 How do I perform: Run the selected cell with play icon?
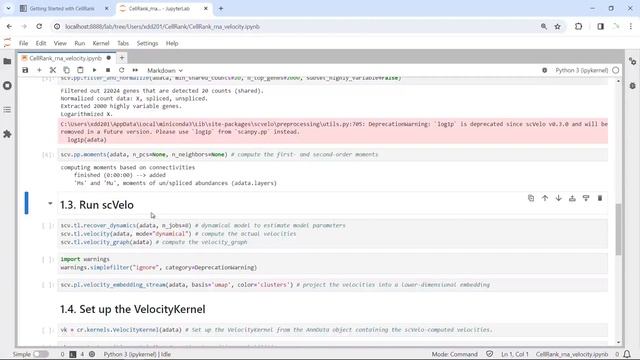pos(94,70)
